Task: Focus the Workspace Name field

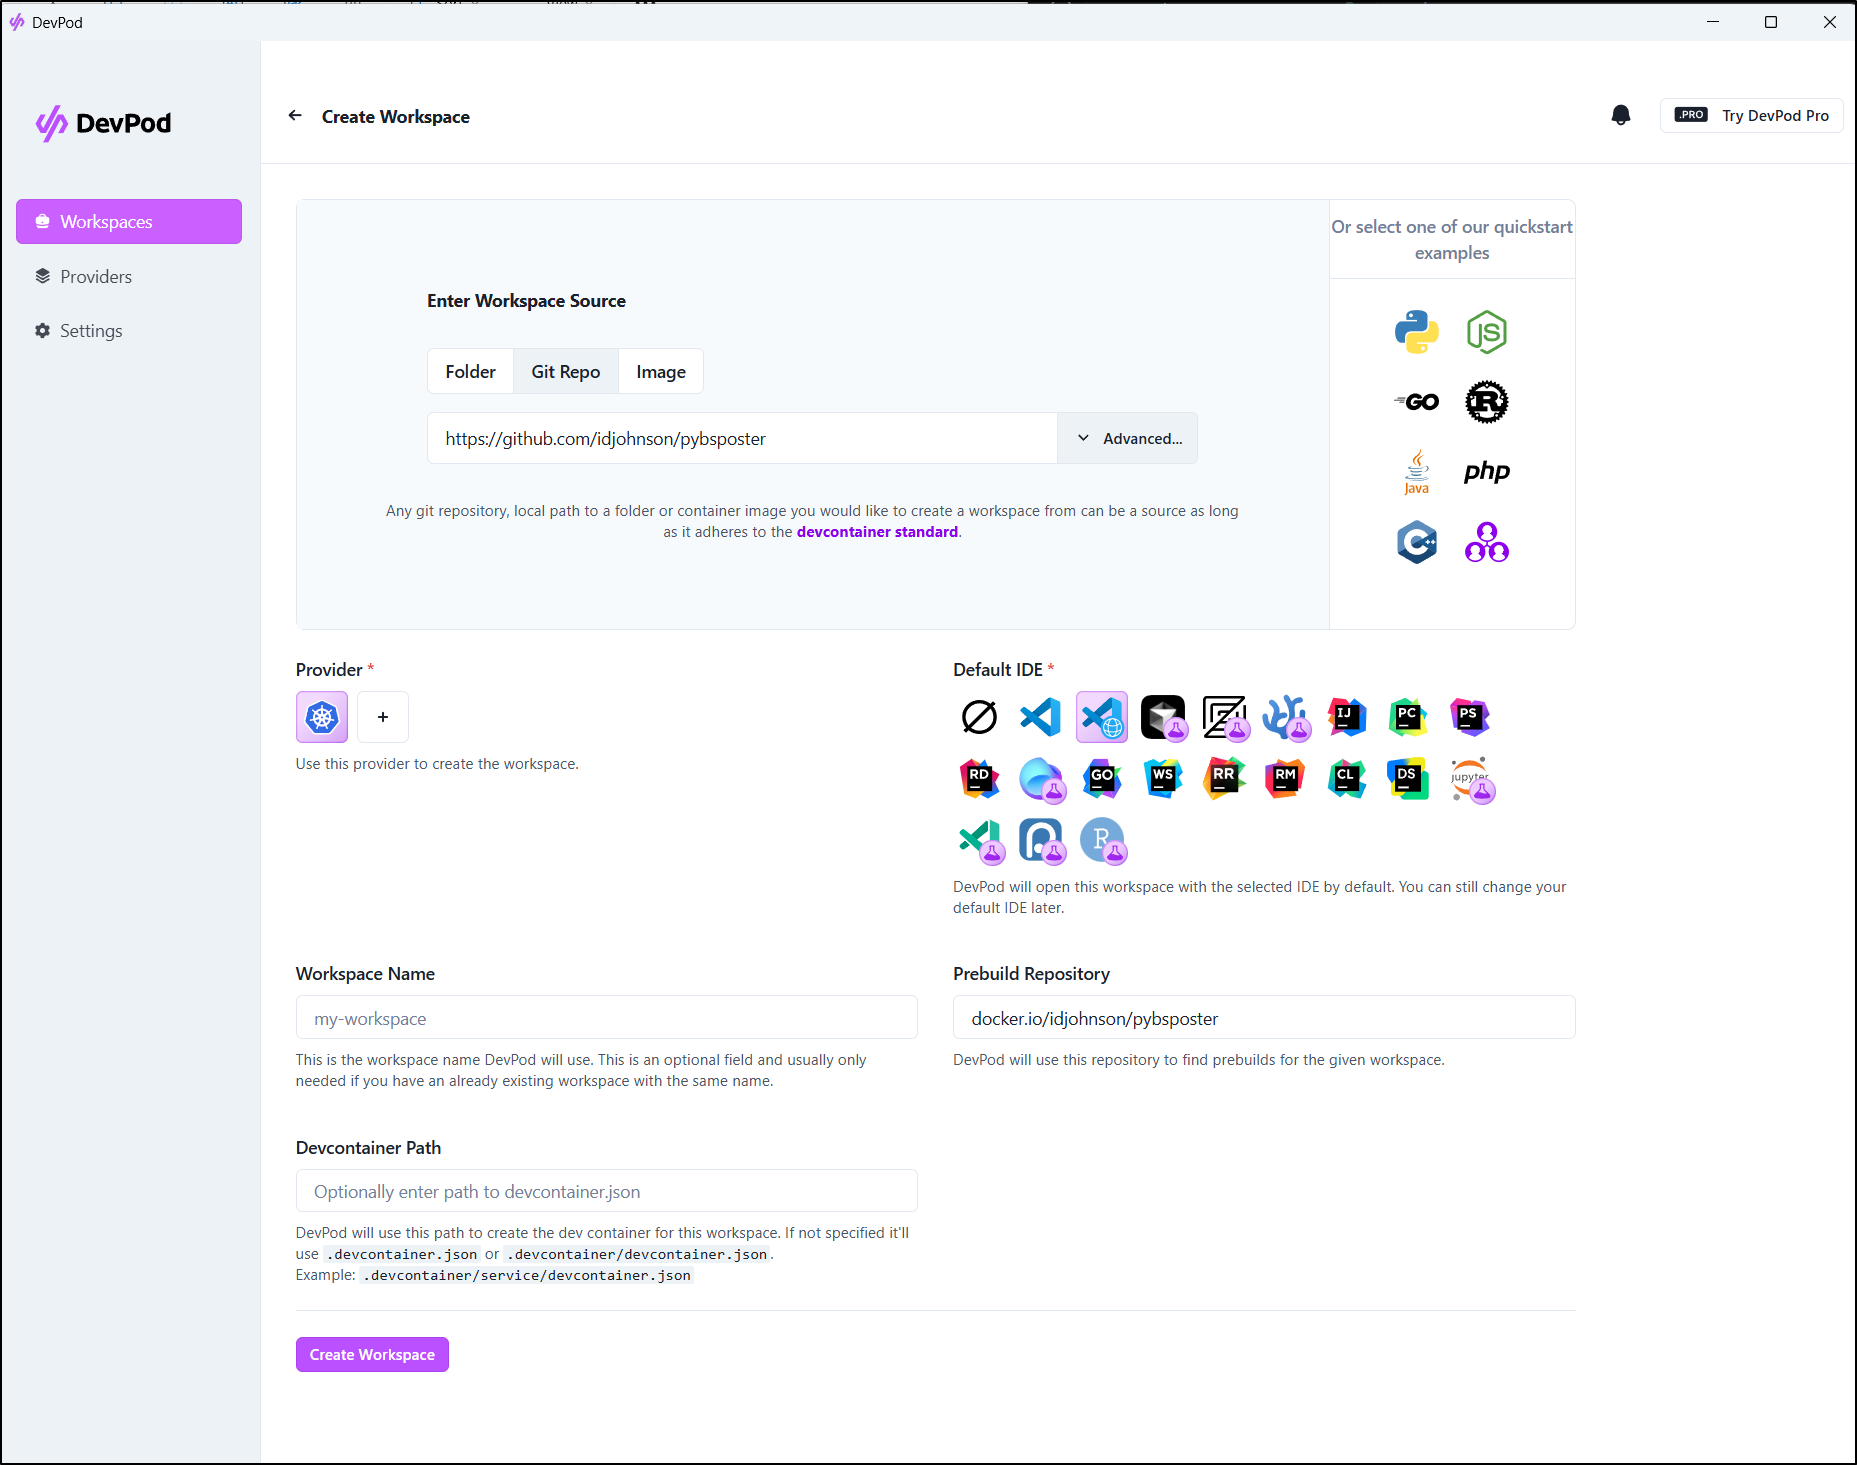Action: click(607, 1018)
